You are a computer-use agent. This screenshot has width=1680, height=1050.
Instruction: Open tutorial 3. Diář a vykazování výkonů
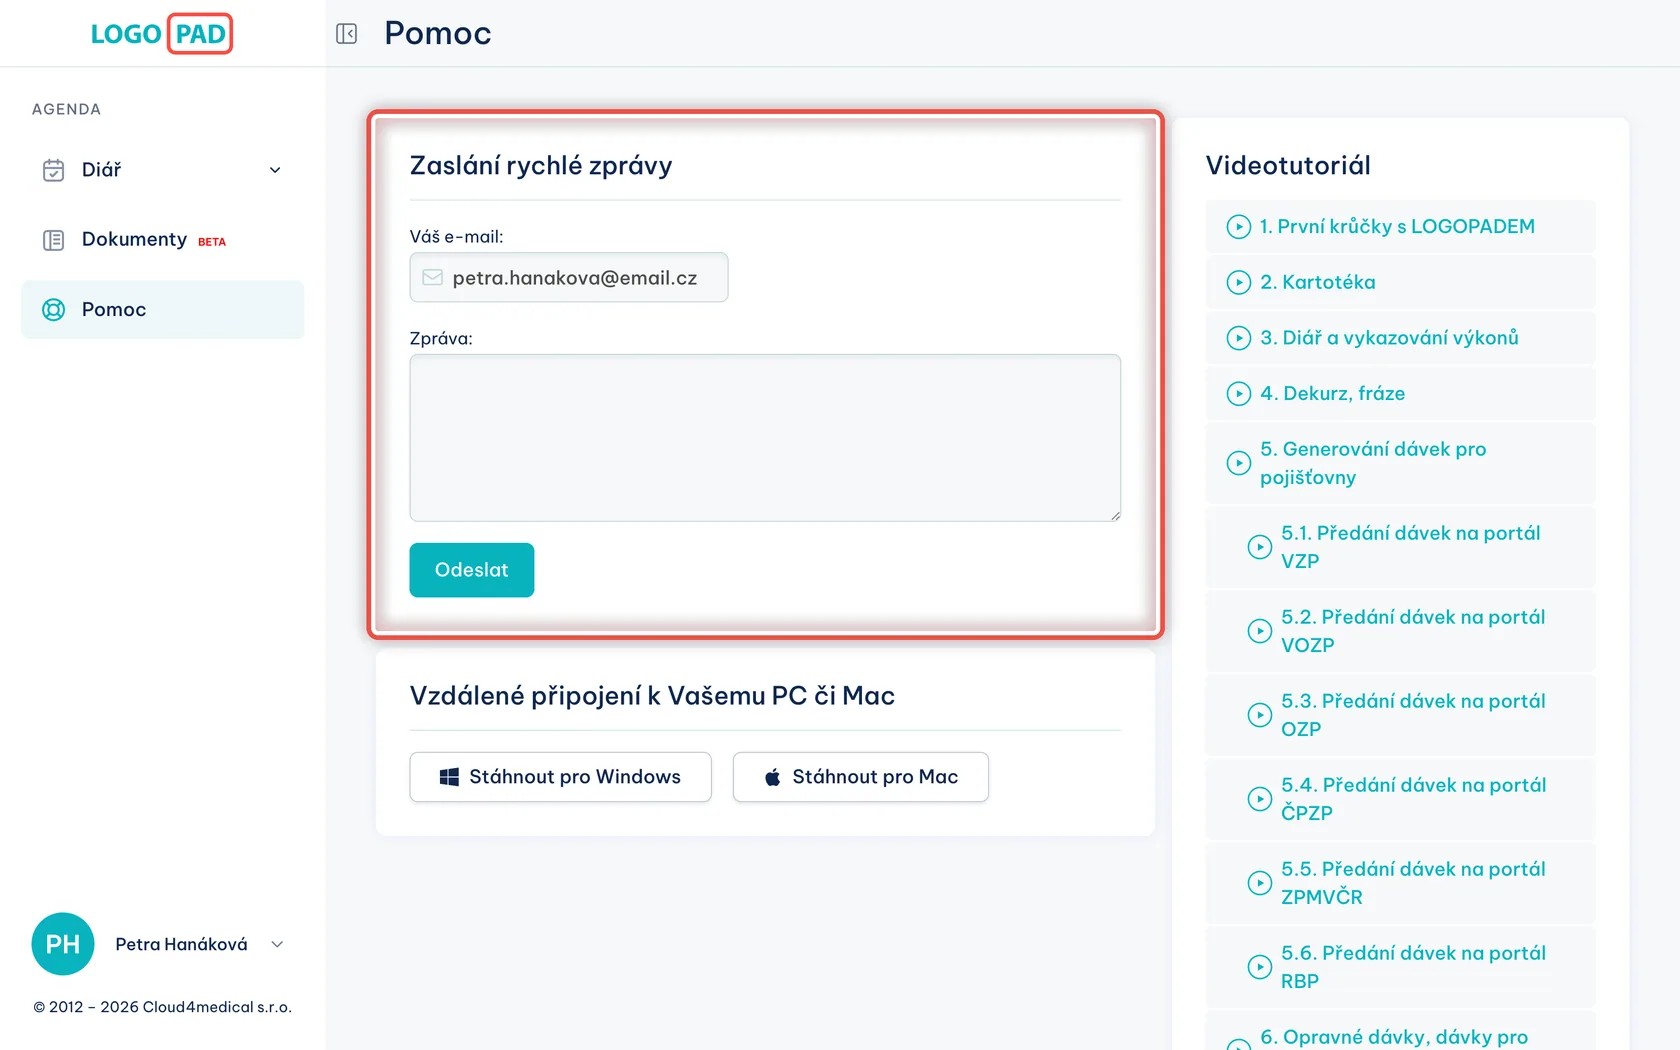coord(1401,338)
